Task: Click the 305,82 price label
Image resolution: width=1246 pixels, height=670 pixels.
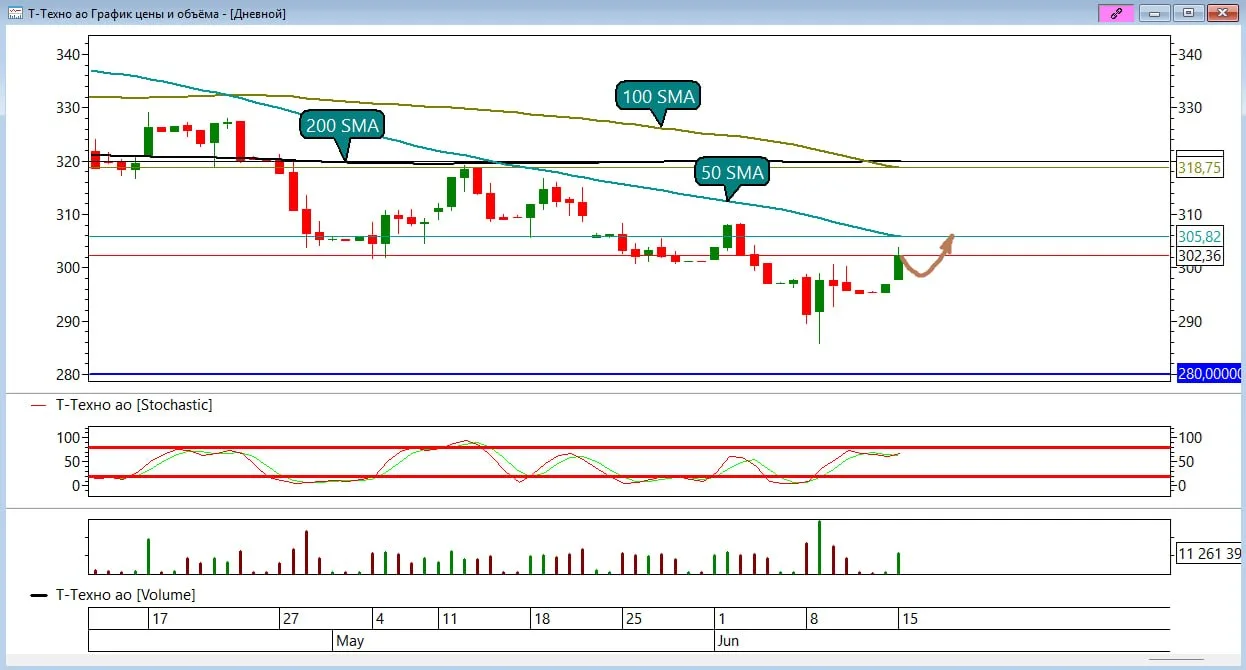Action: (1199, 237)
